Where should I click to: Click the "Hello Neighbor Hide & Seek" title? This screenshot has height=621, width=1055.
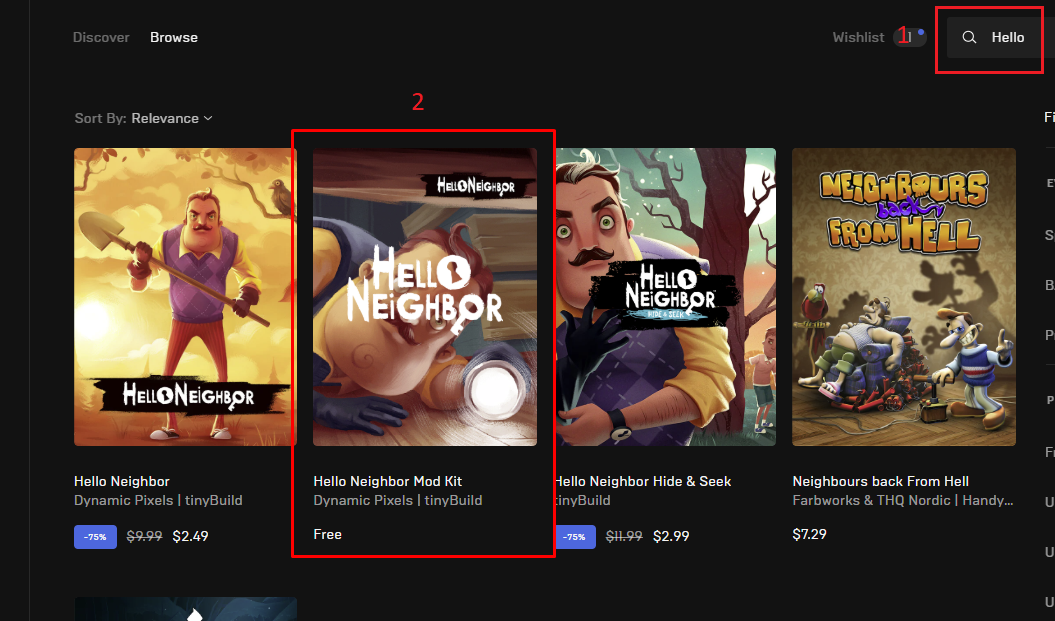(x=643, y=481)
